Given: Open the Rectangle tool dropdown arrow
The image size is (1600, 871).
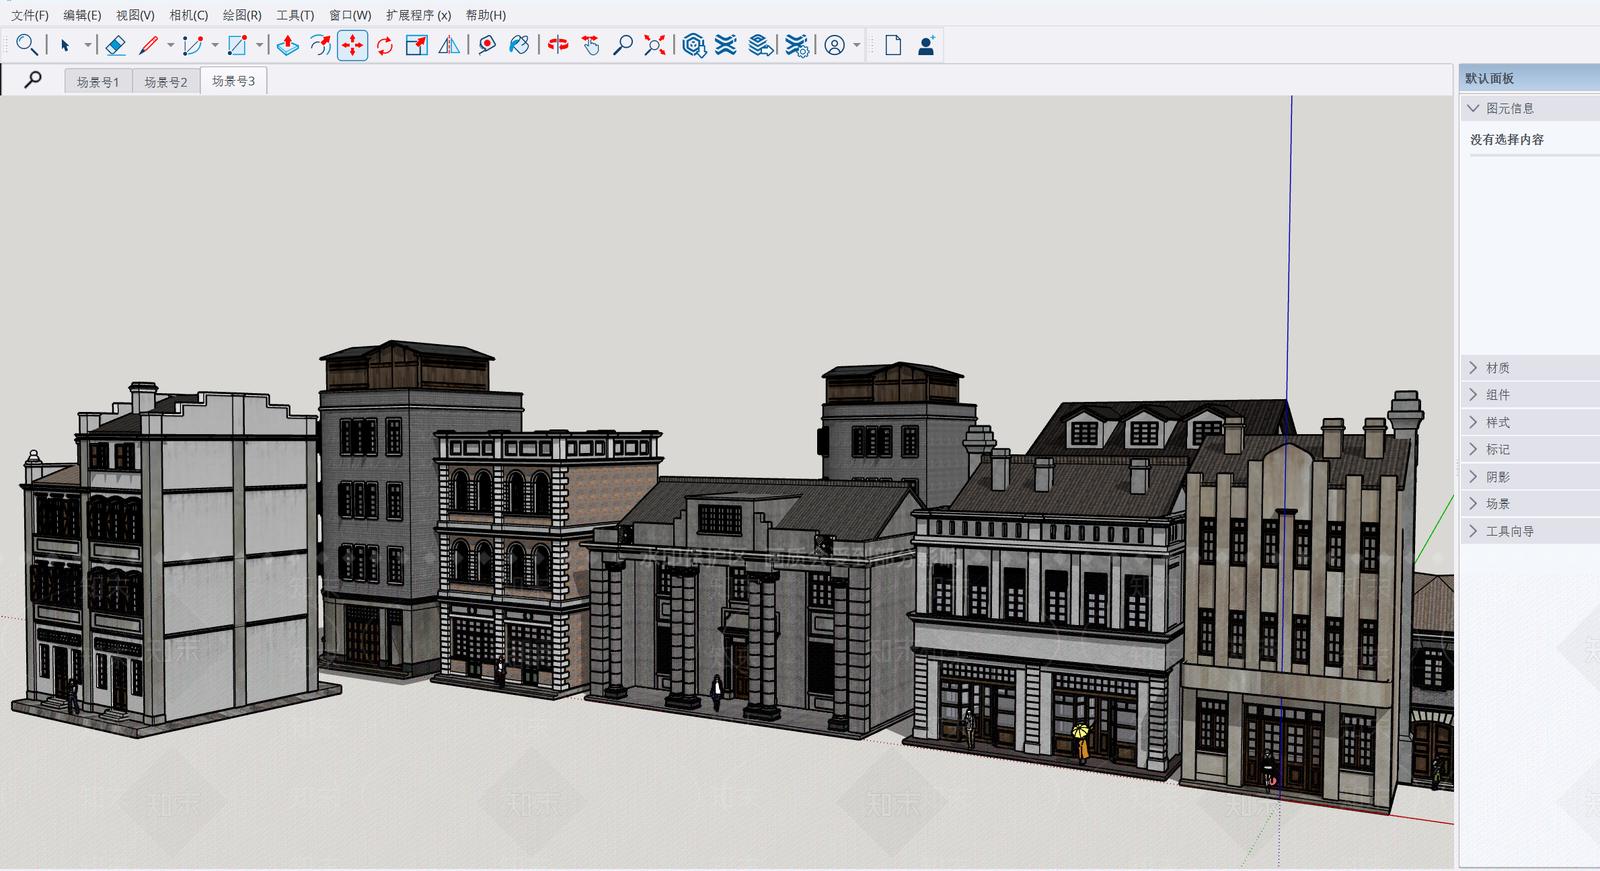Looking at the screenshot, I should [x=259, y=45].
